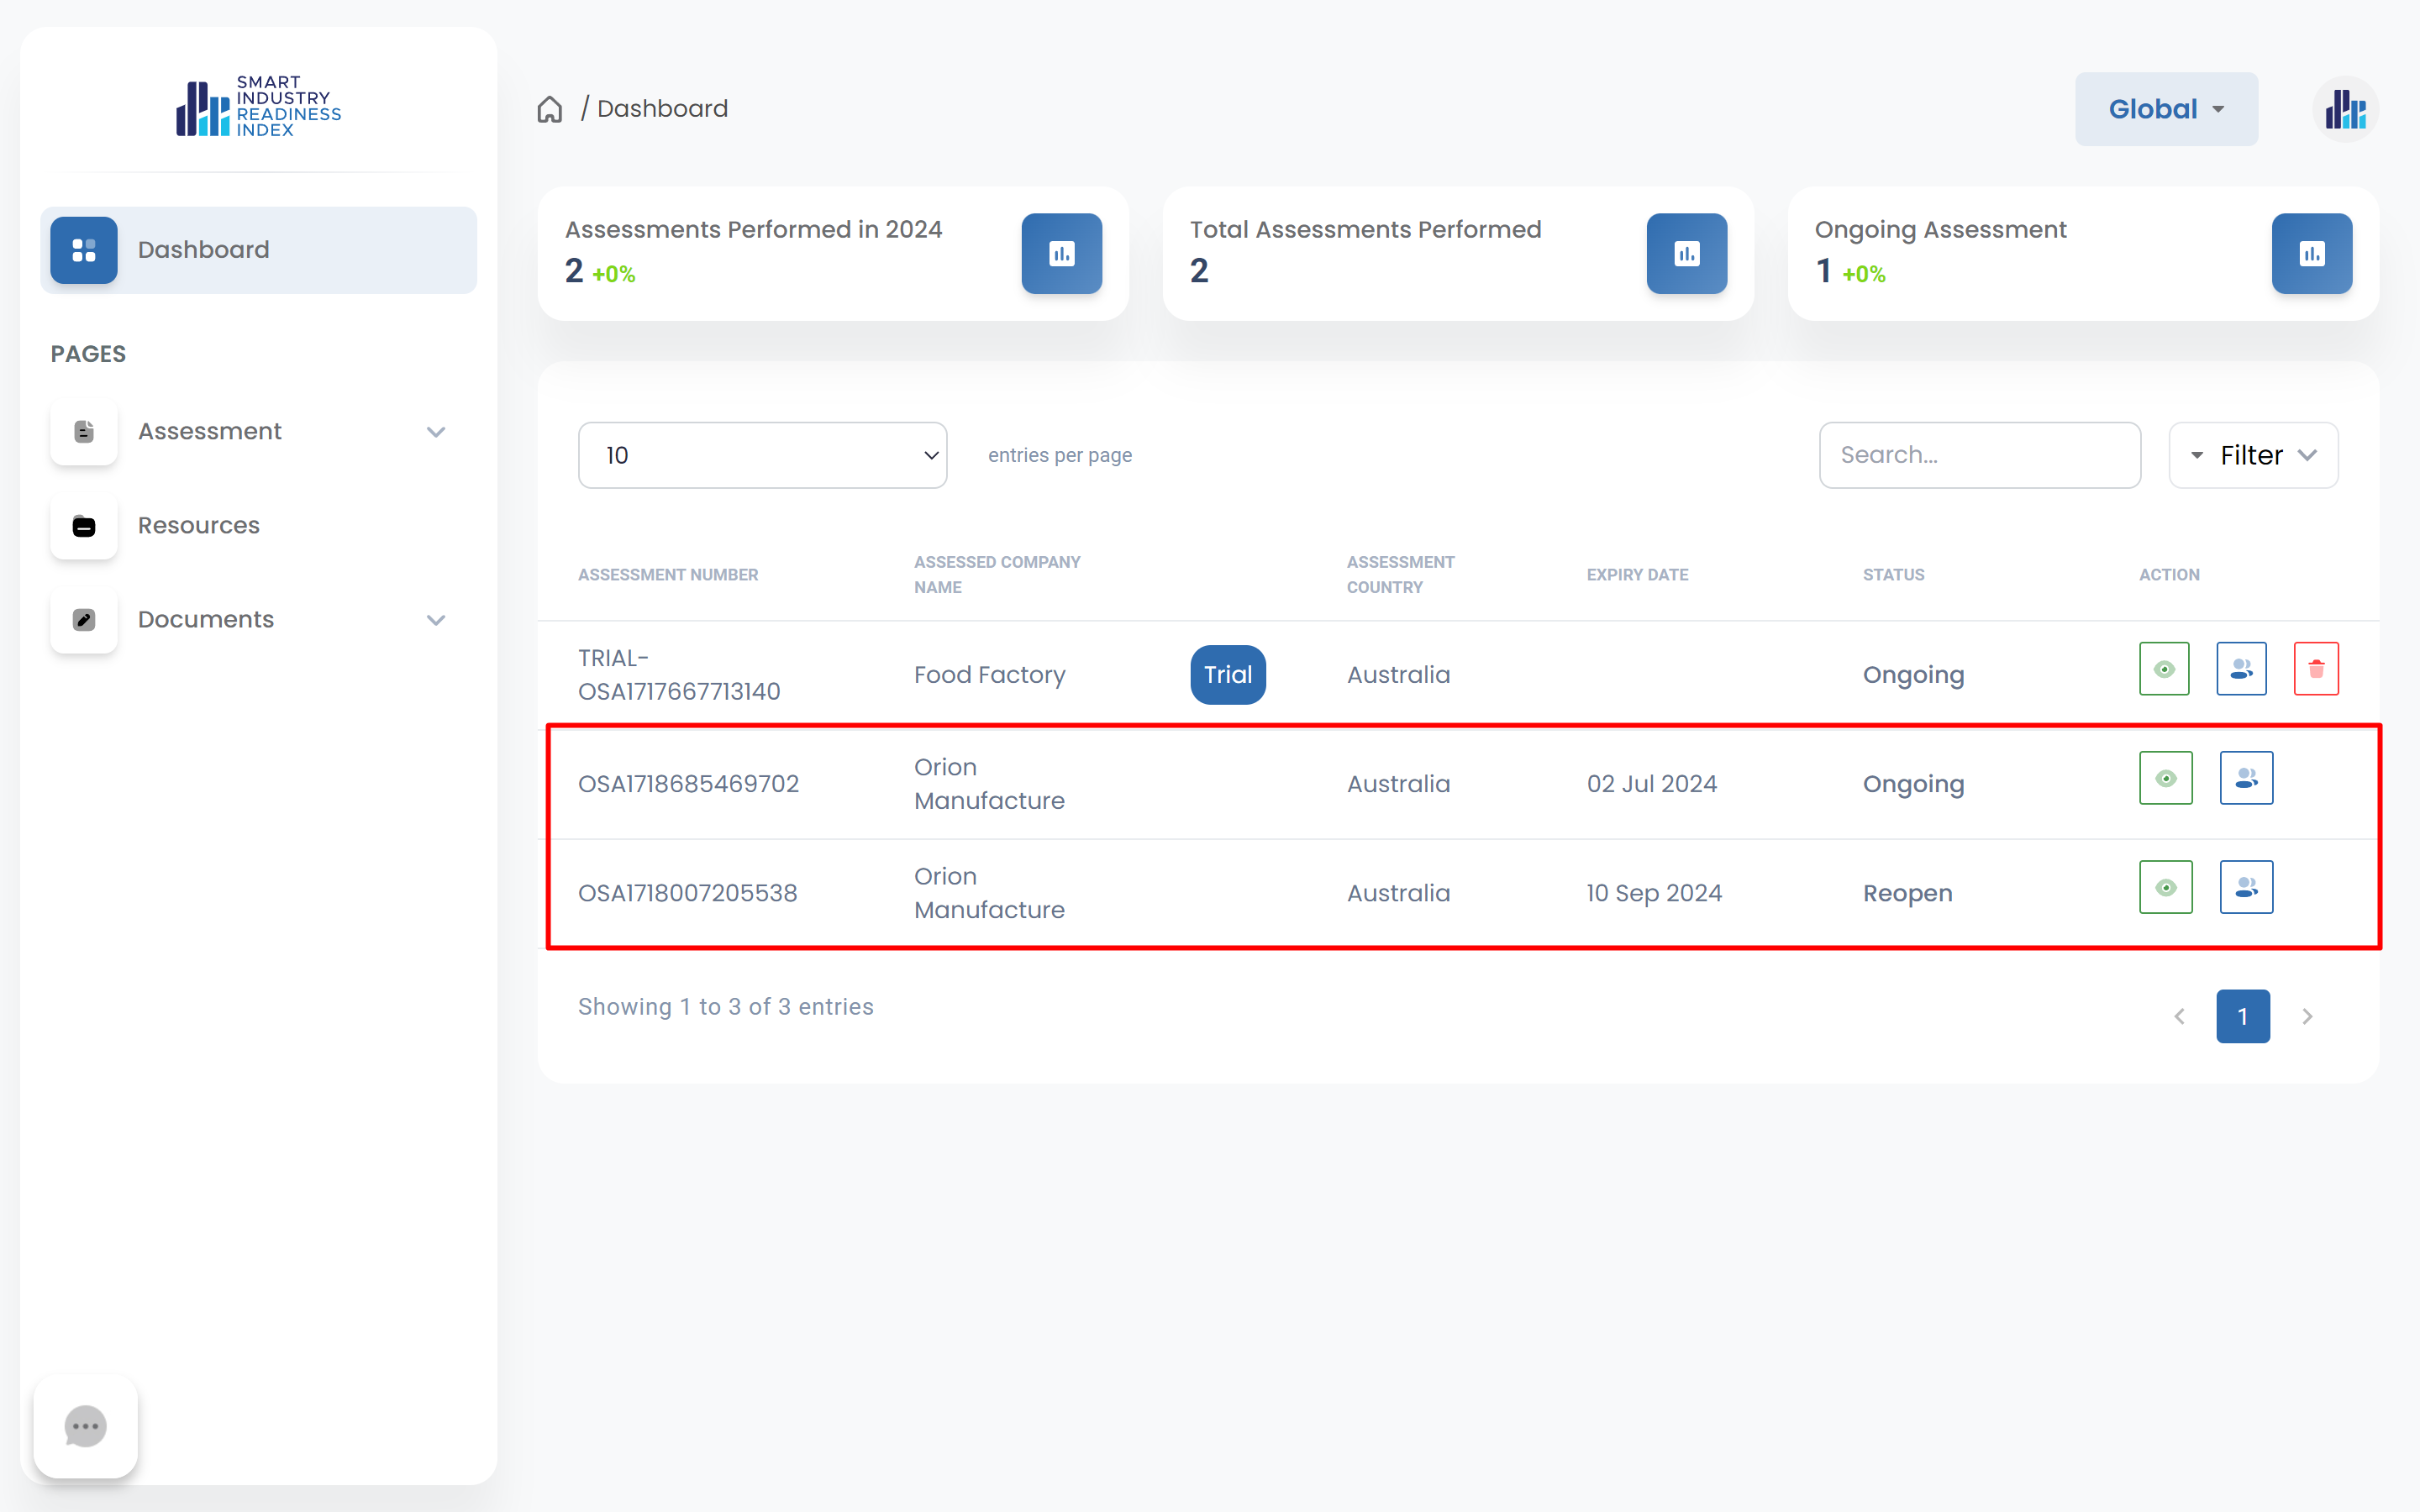Click the home icon in breadcrumb
The width and height of the screenshot is (2420, 1512).
550,109
